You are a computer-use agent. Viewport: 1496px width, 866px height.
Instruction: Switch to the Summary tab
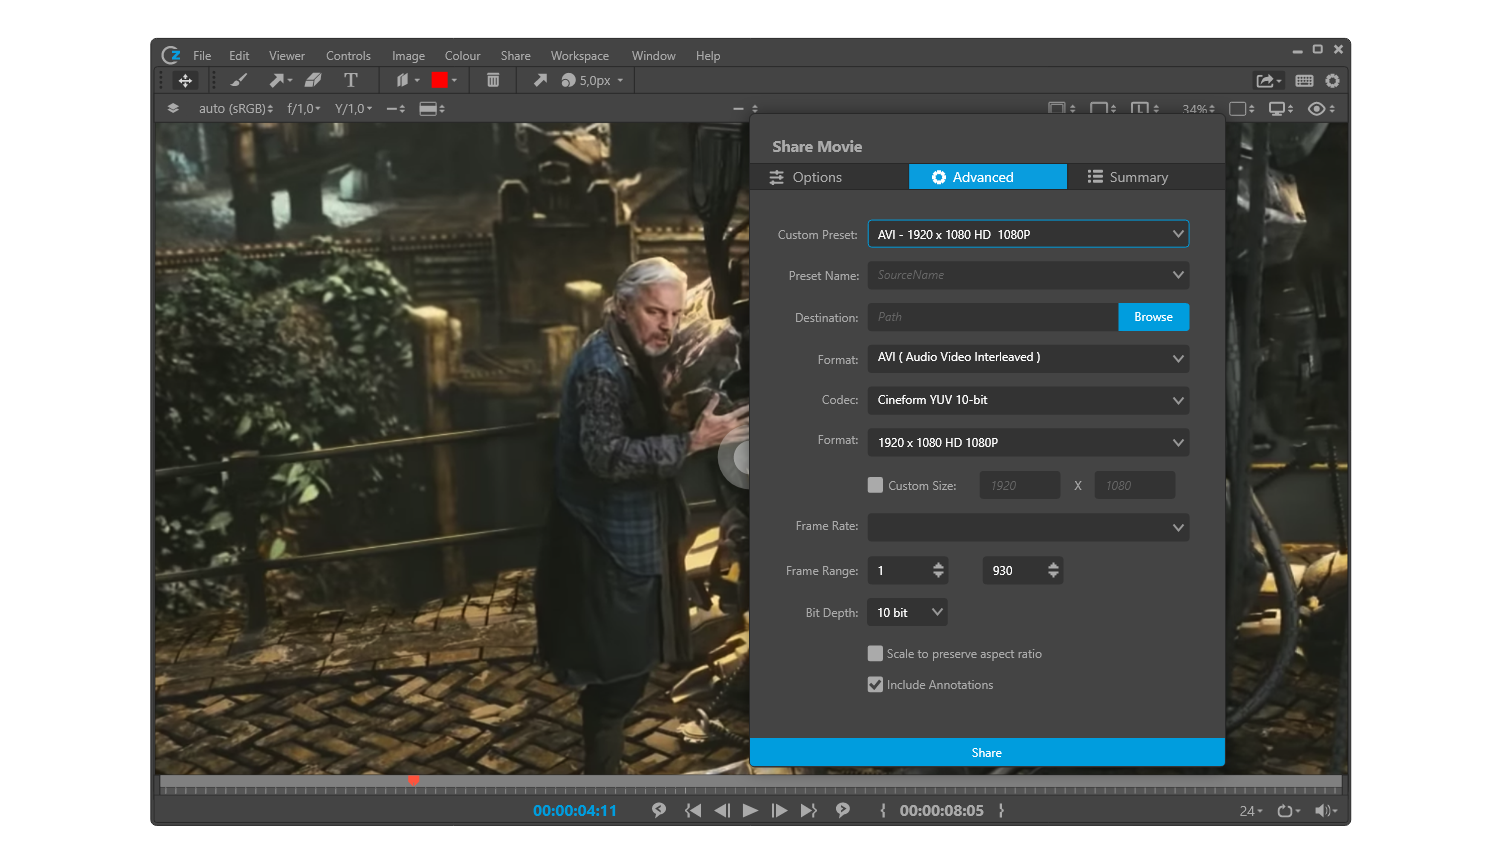[1145, 177]
